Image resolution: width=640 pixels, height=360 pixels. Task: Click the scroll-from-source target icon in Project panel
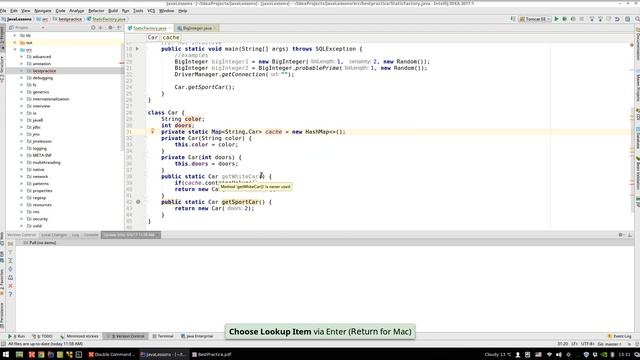pos(93,28)
